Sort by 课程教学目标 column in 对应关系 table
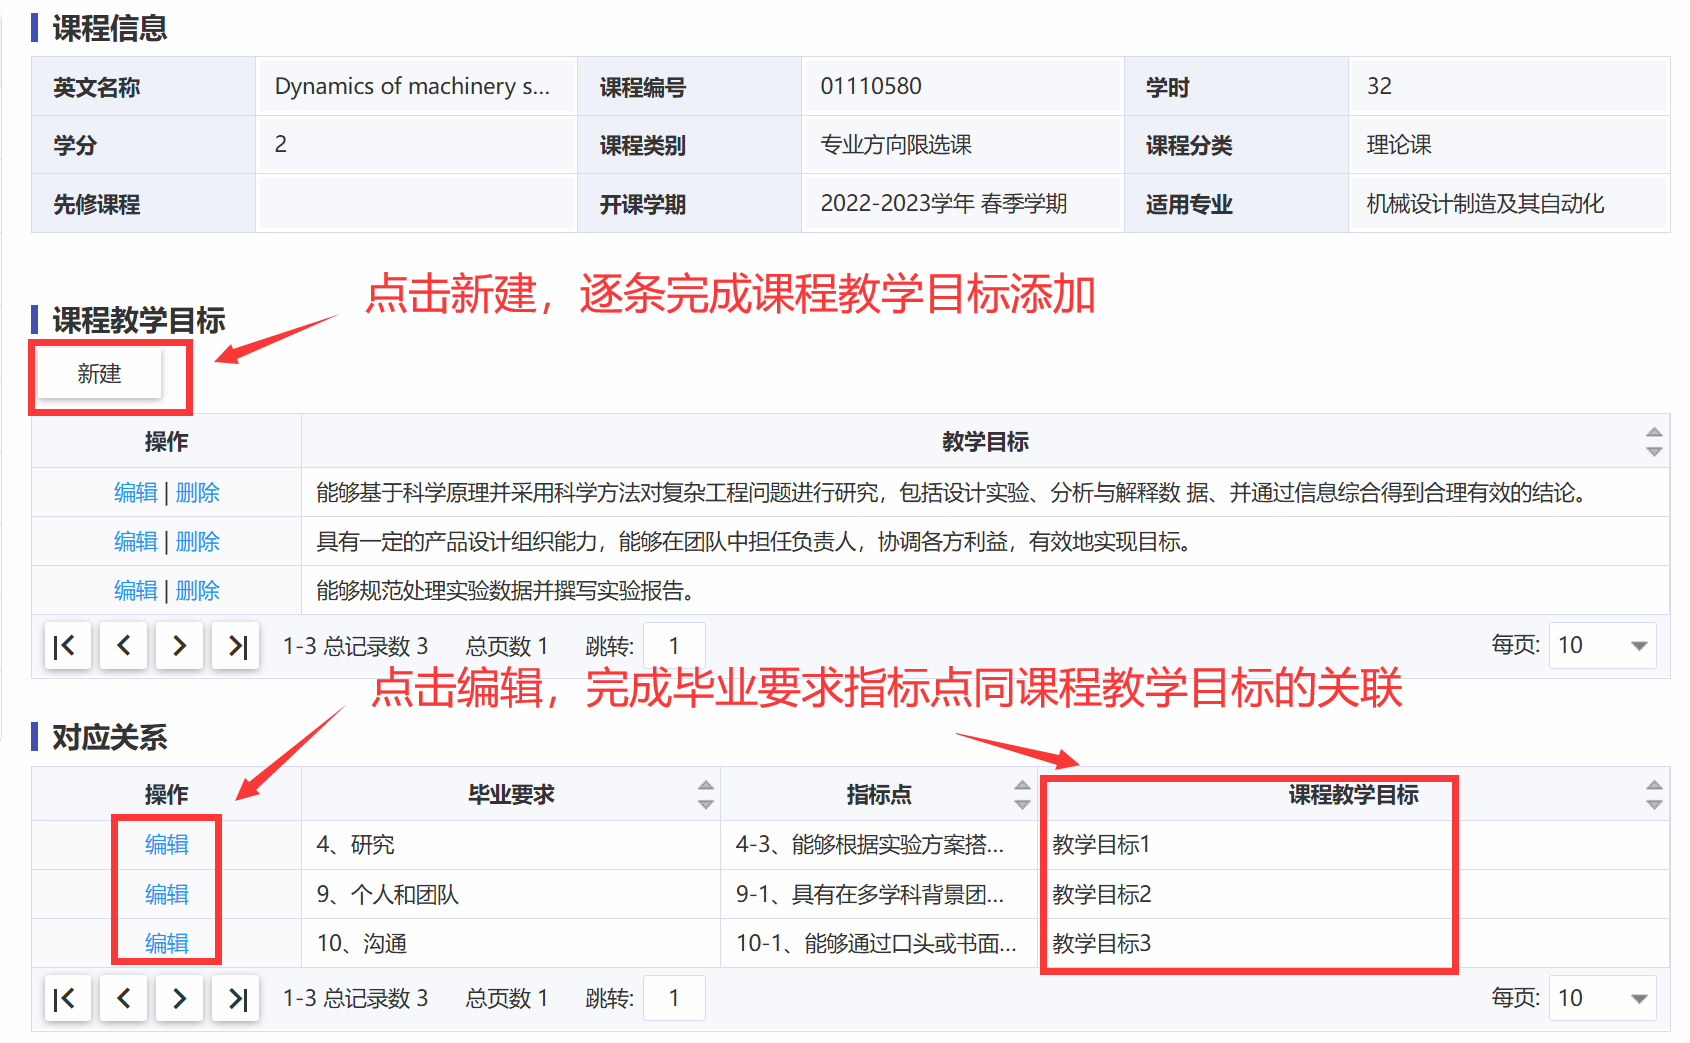Viewport: 1690px width, 1043px height. pyautogui.click(x=1654, y=795)
